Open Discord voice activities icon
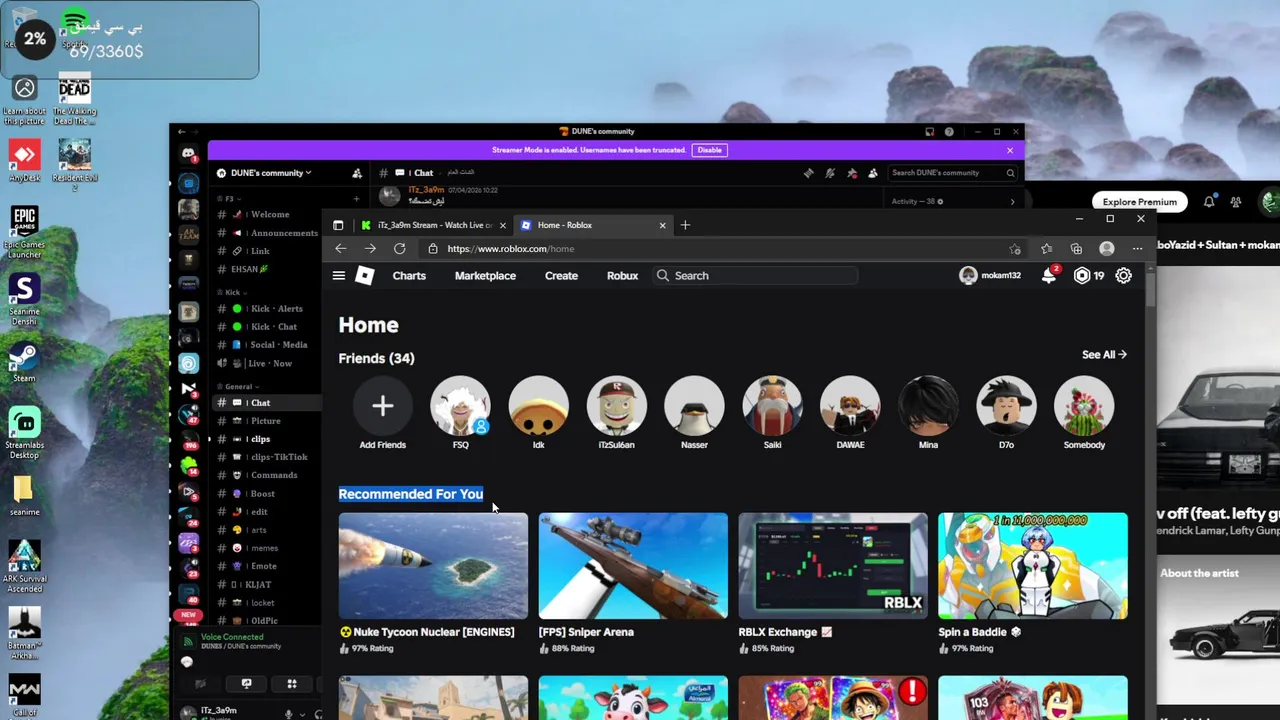Image resolution: width=1280 pixels, height=720 pixels. coord(292,684)
